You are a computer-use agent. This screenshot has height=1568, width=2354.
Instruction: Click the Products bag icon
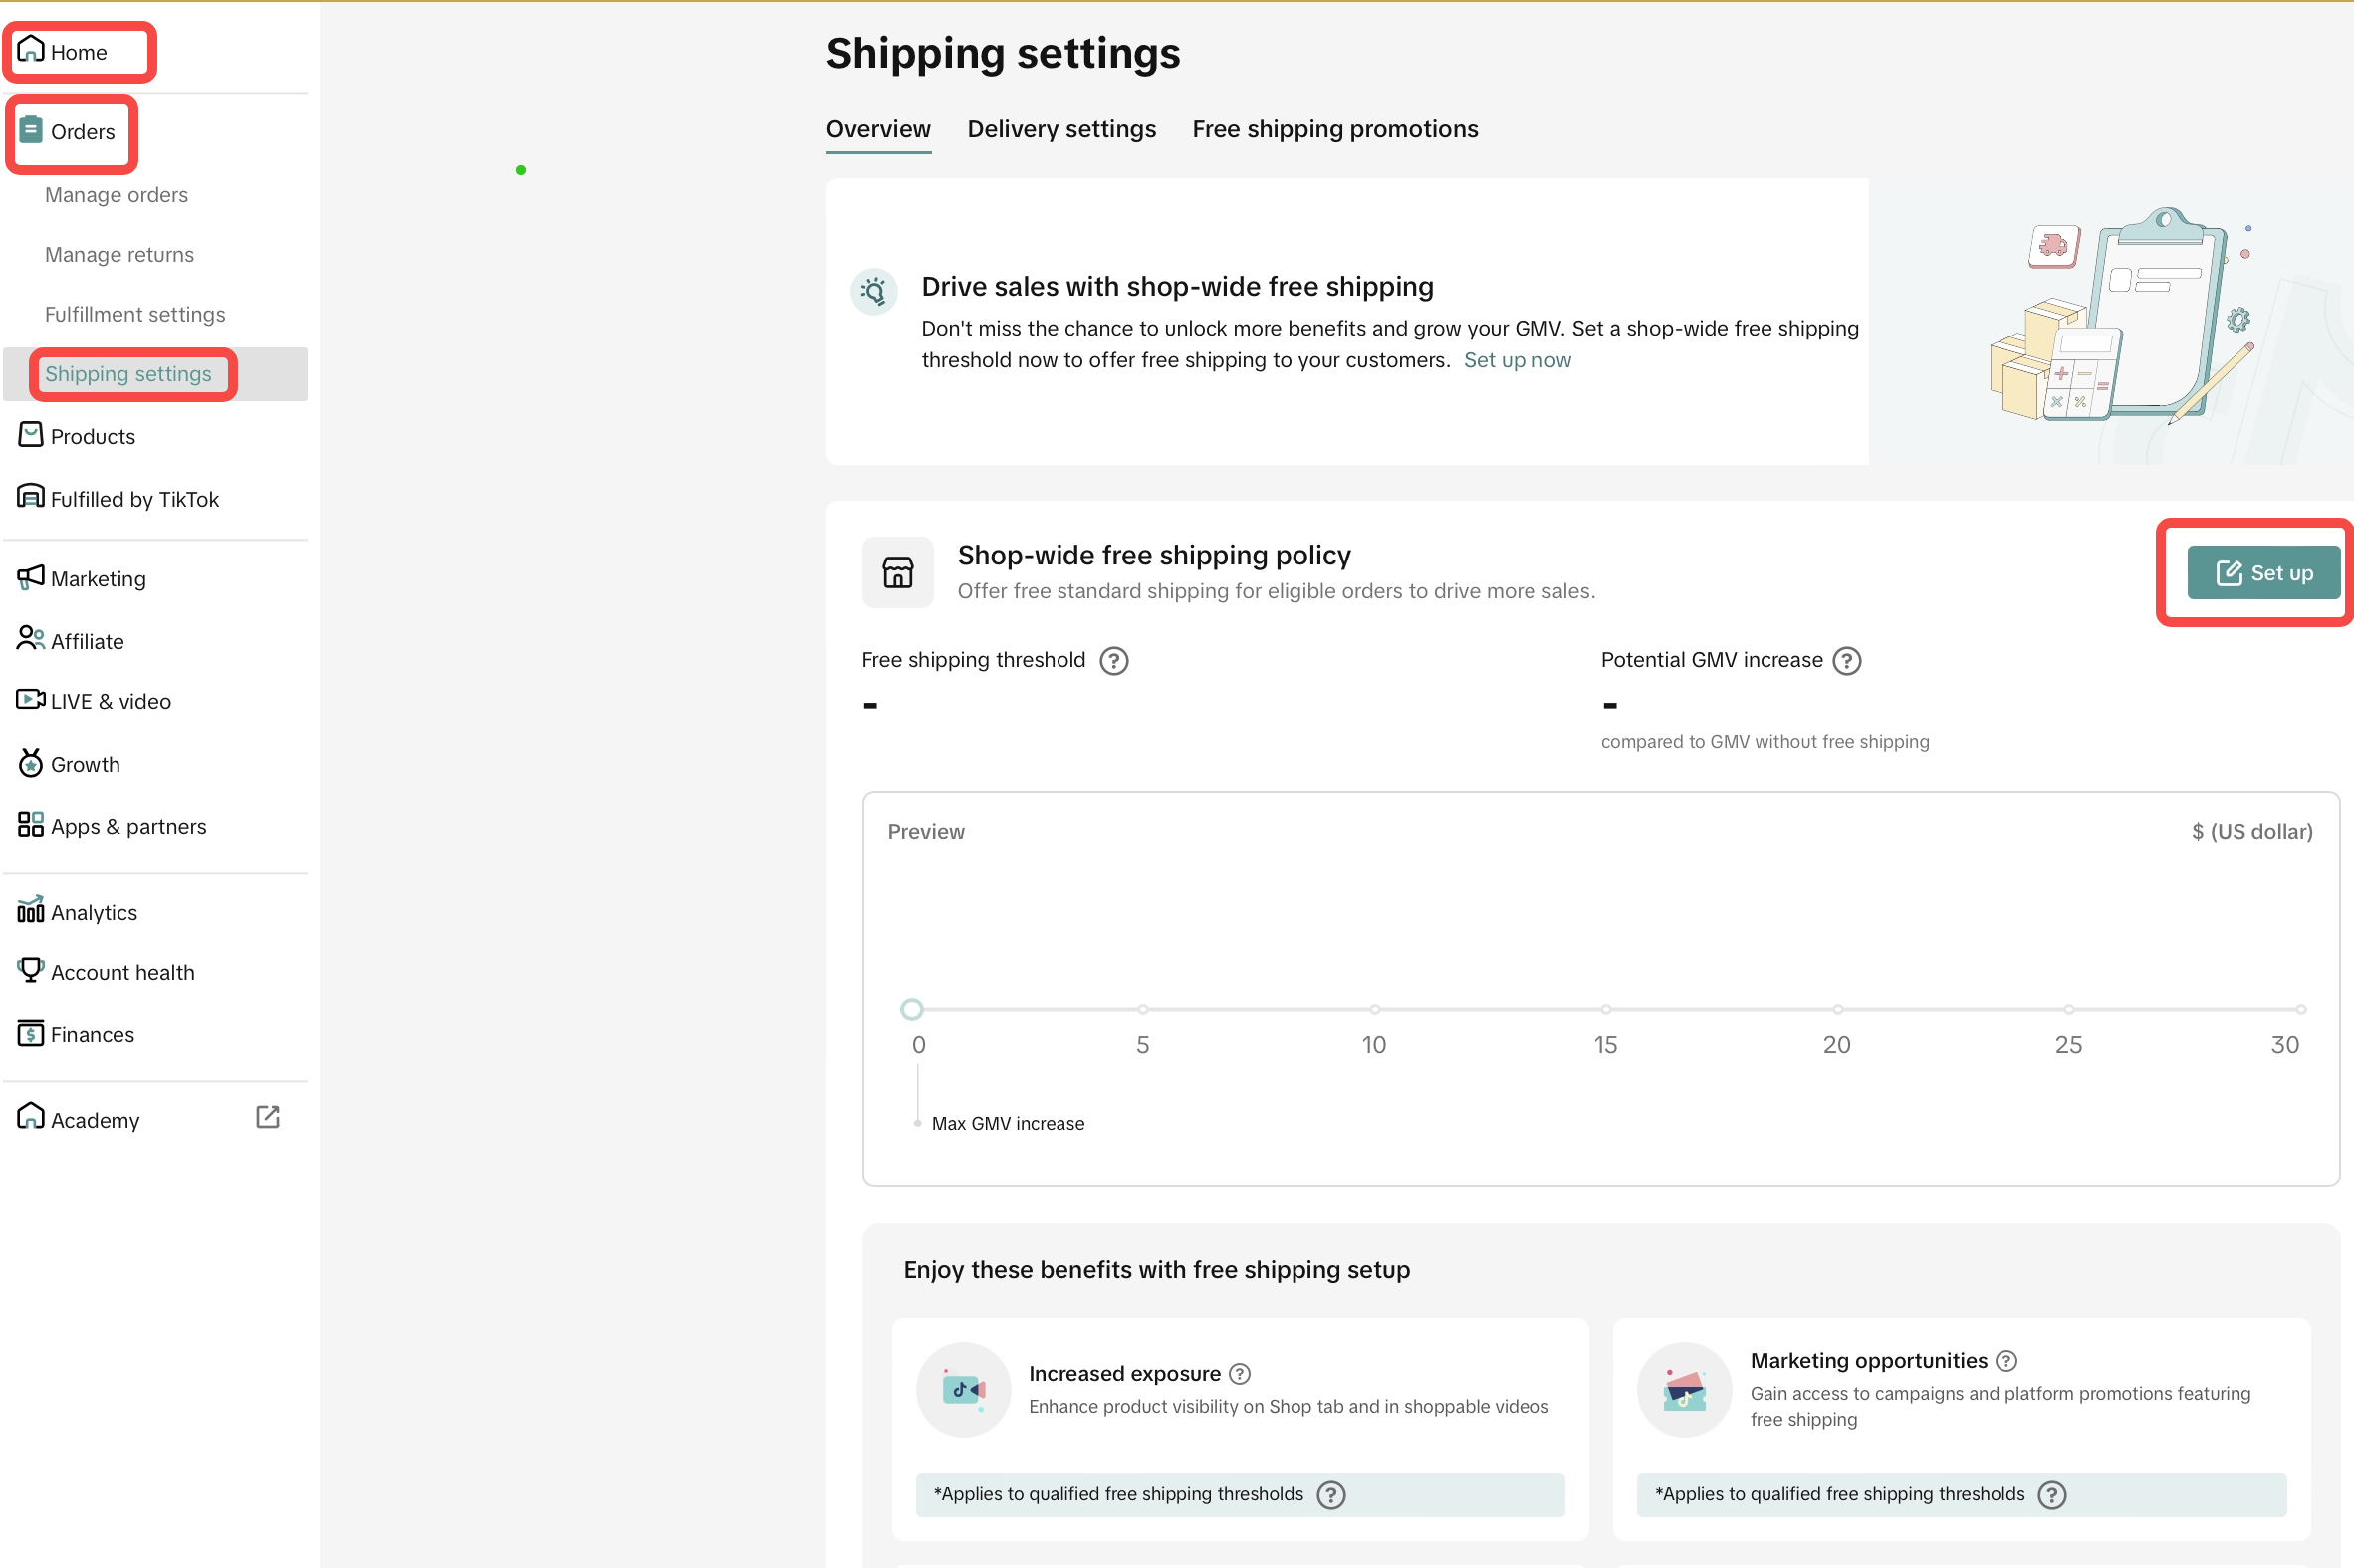pos(31,435)
